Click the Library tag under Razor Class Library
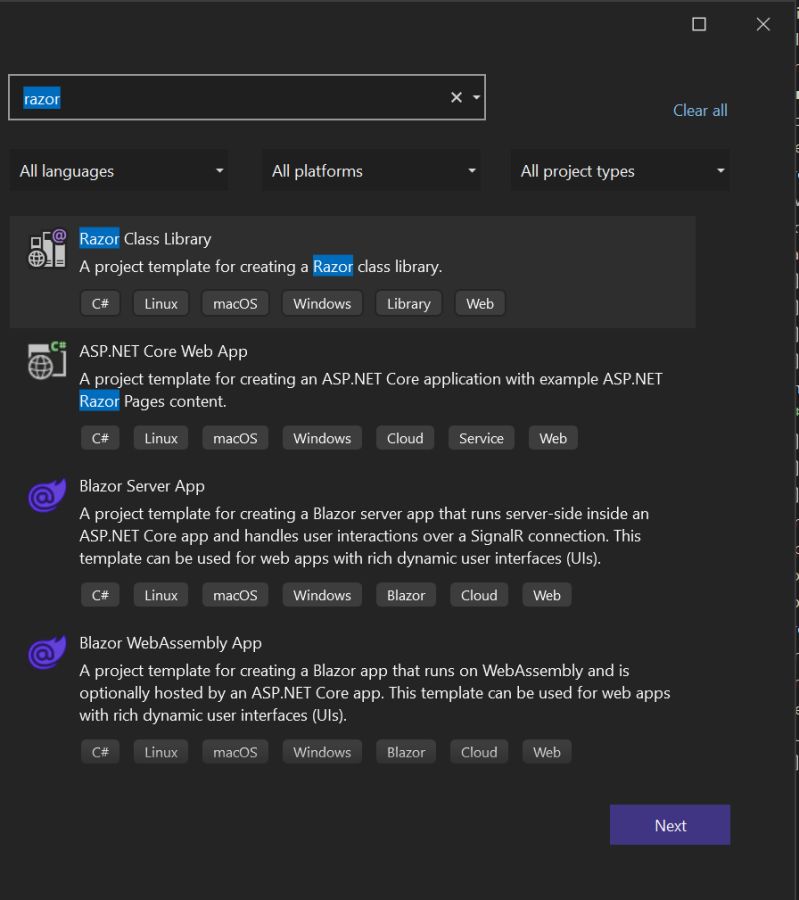This screenshot has height=900, width=799. pos(409,304)
